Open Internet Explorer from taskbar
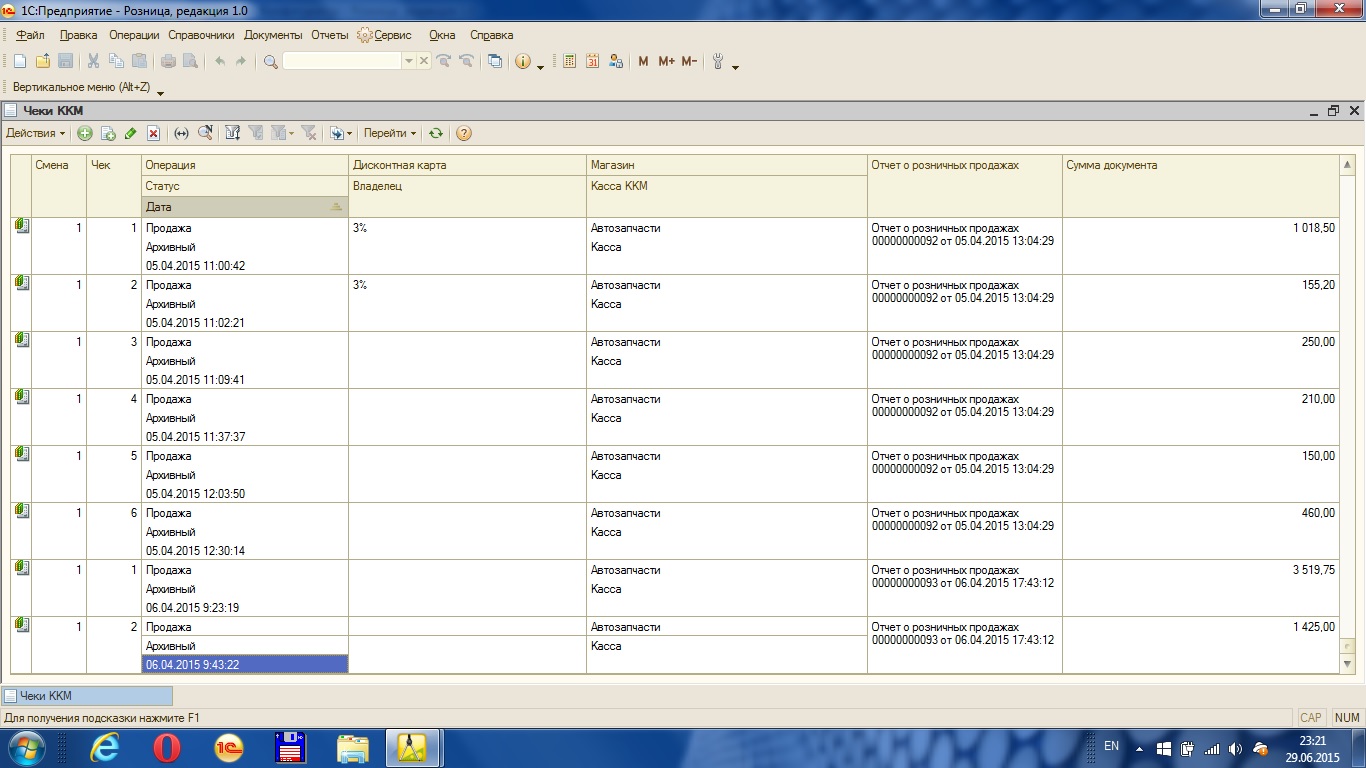The image size is (1366, 768). [x=104, y=748]
